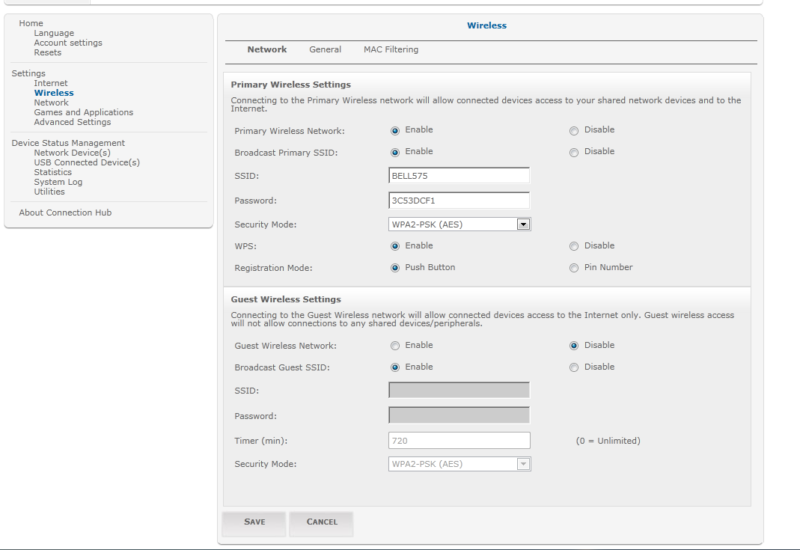Screen dimensions: 800x550
Task: Disable WPS radio option
Action: (x=574, y=246)
